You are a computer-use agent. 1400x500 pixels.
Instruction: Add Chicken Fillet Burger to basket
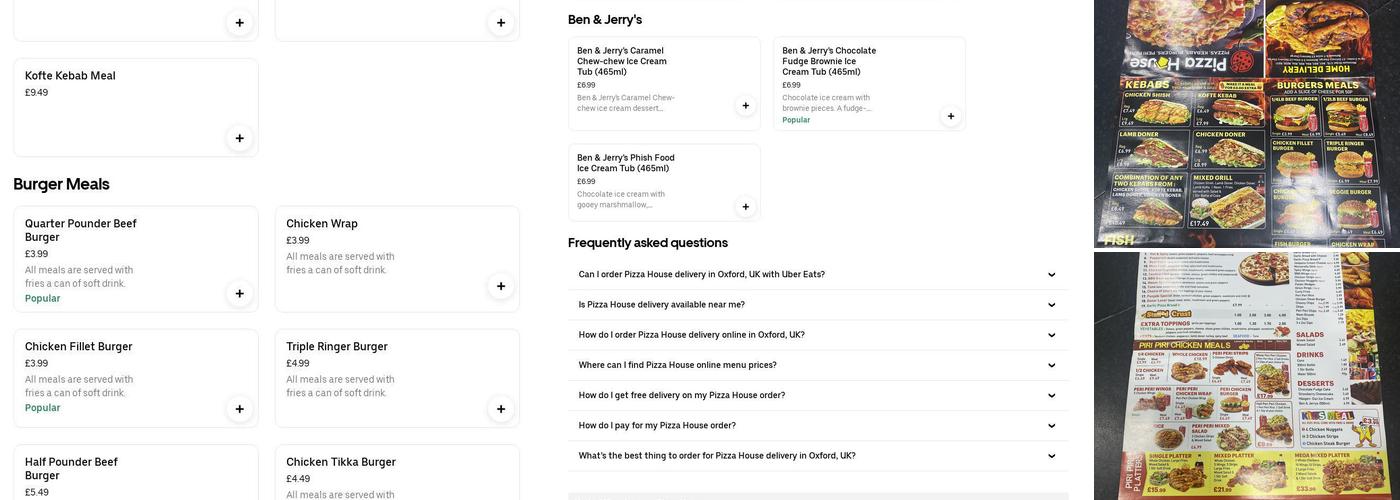239,409
